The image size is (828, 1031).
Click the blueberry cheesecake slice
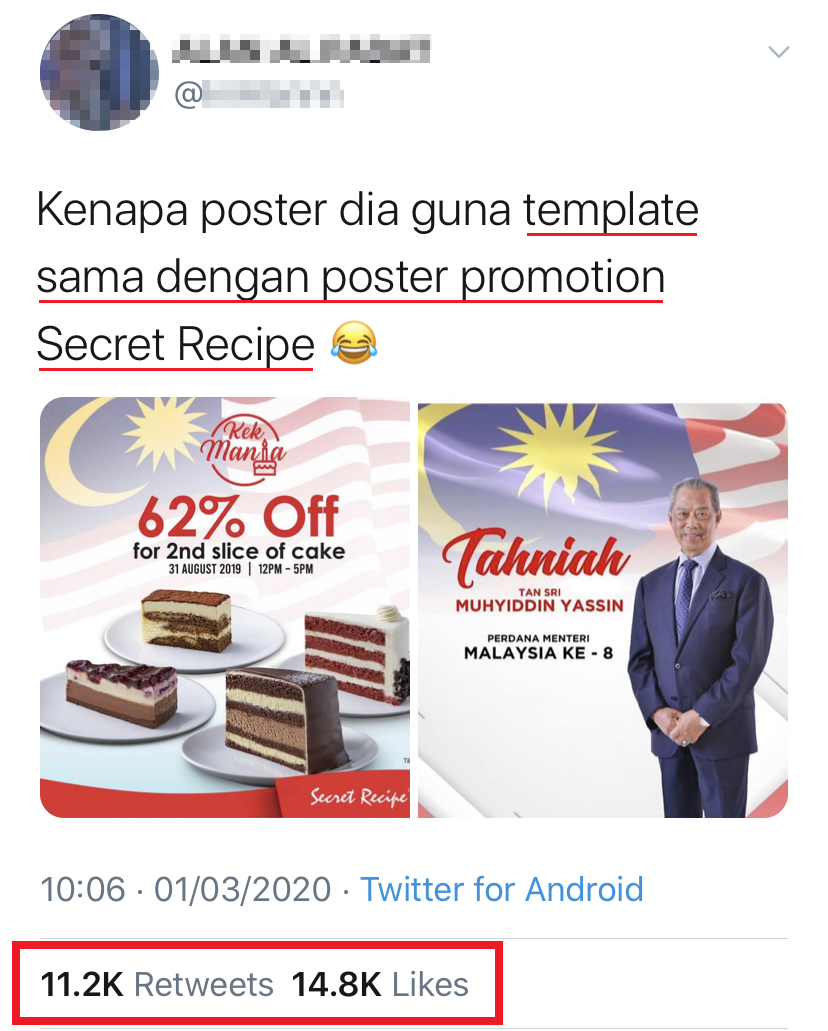pyautogui.click(x=122, y=692)
